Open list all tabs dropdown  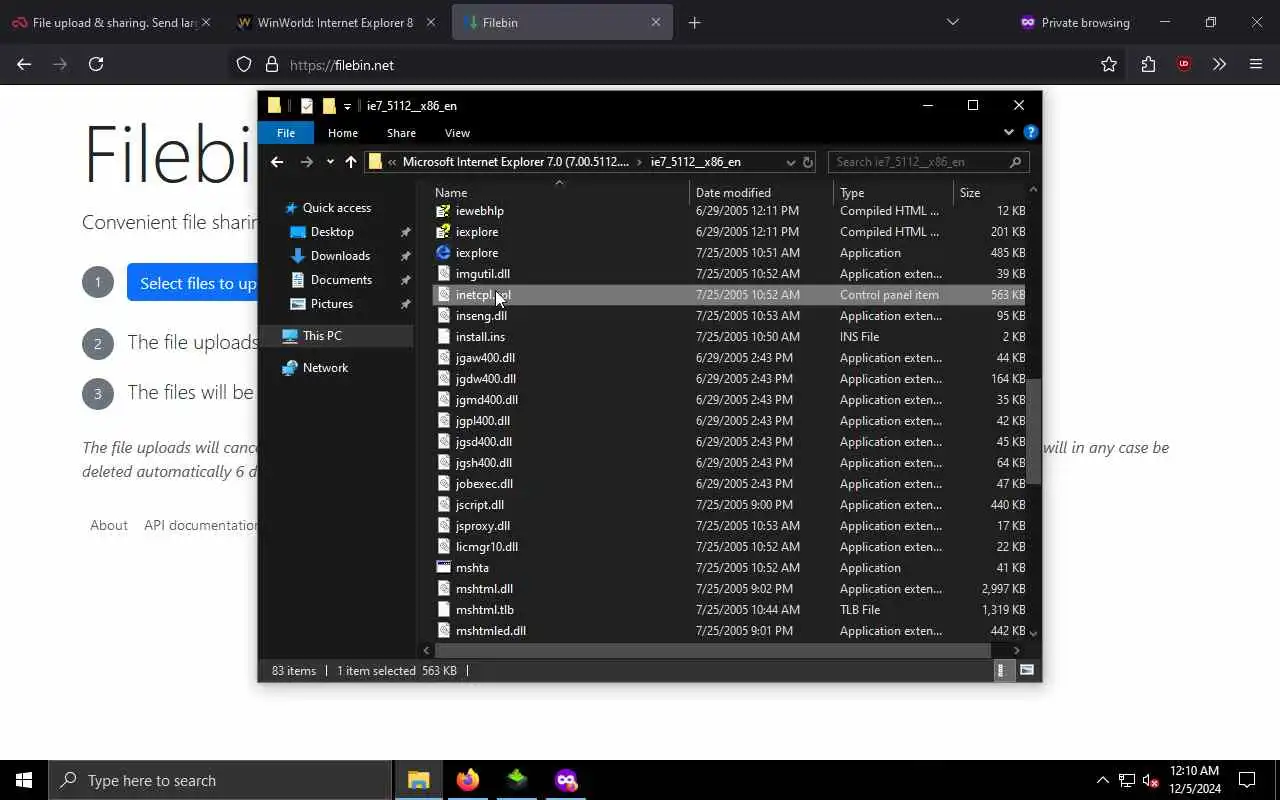(x=953, y=22)
